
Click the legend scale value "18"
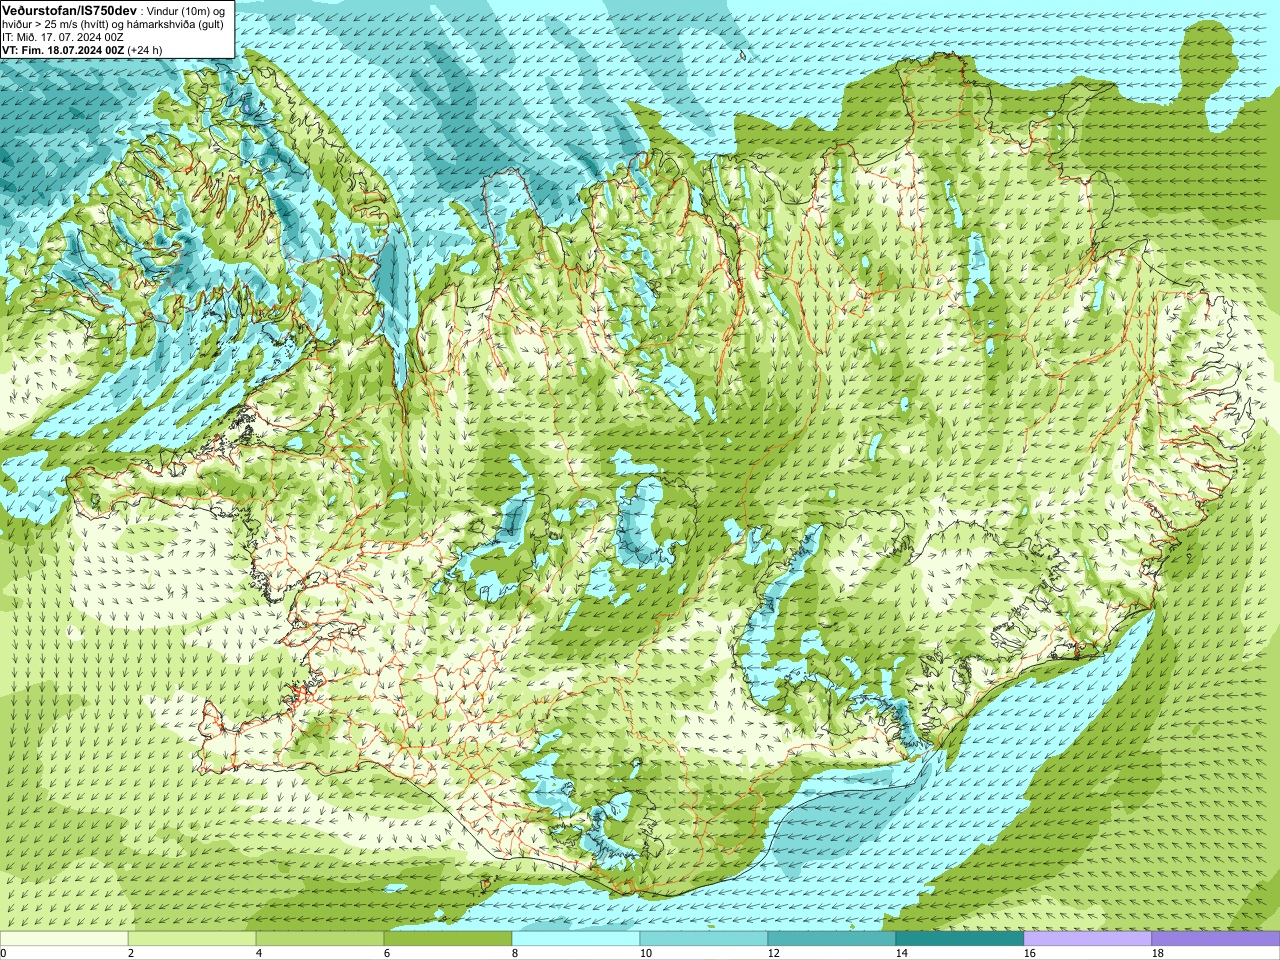tap(1158, 954)
